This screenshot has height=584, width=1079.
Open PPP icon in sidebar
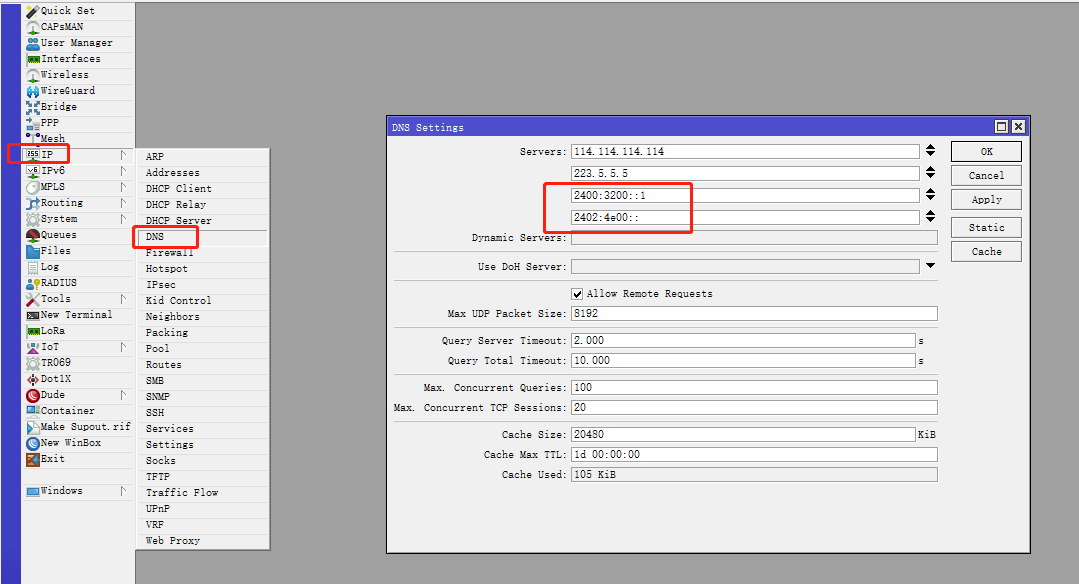point(32,123)
